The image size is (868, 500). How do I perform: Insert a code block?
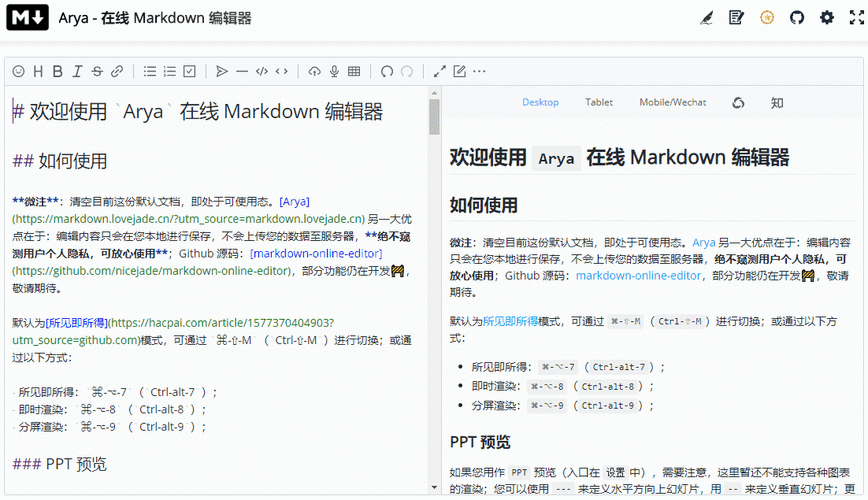tap(262, 71)
